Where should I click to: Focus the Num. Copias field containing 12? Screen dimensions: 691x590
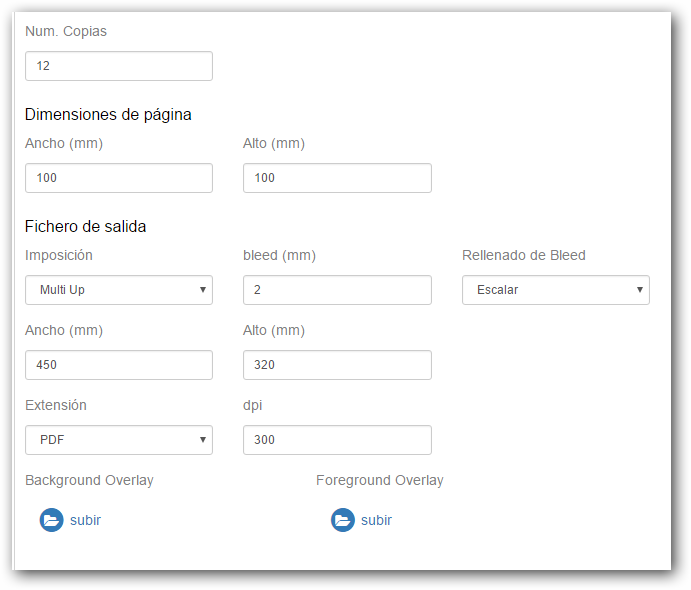click(119, 66)
